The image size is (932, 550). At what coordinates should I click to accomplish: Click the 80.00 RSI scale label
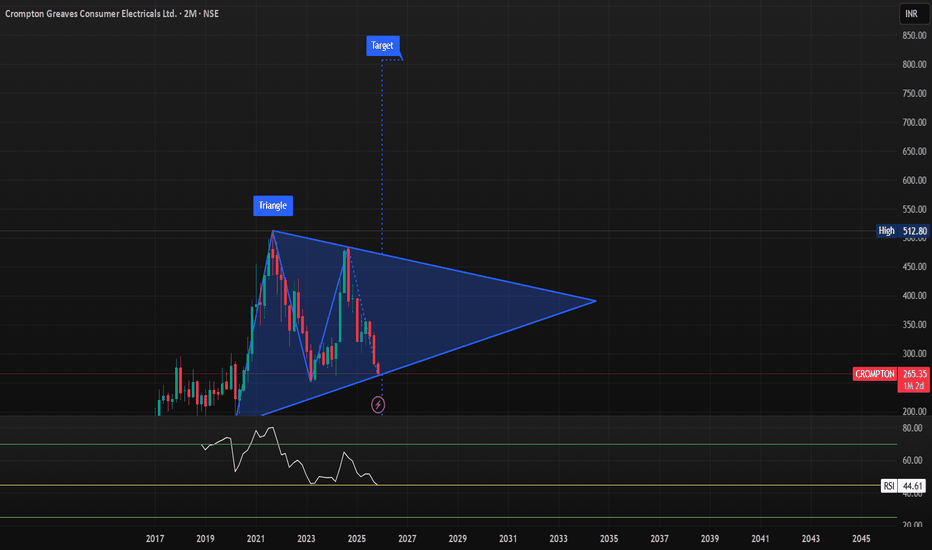(912, 428)
